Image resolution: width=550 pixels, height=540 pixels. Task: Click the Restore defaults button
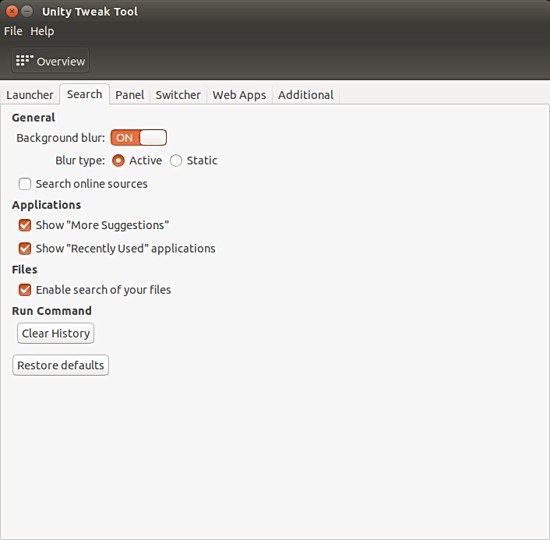tap(61, 365)
